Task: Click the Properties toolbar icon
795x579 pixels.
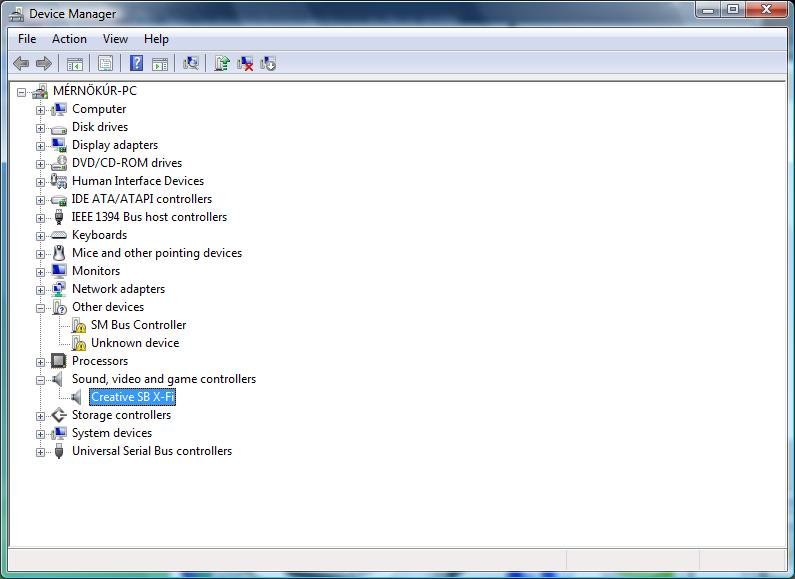Action: coord(105,63)
